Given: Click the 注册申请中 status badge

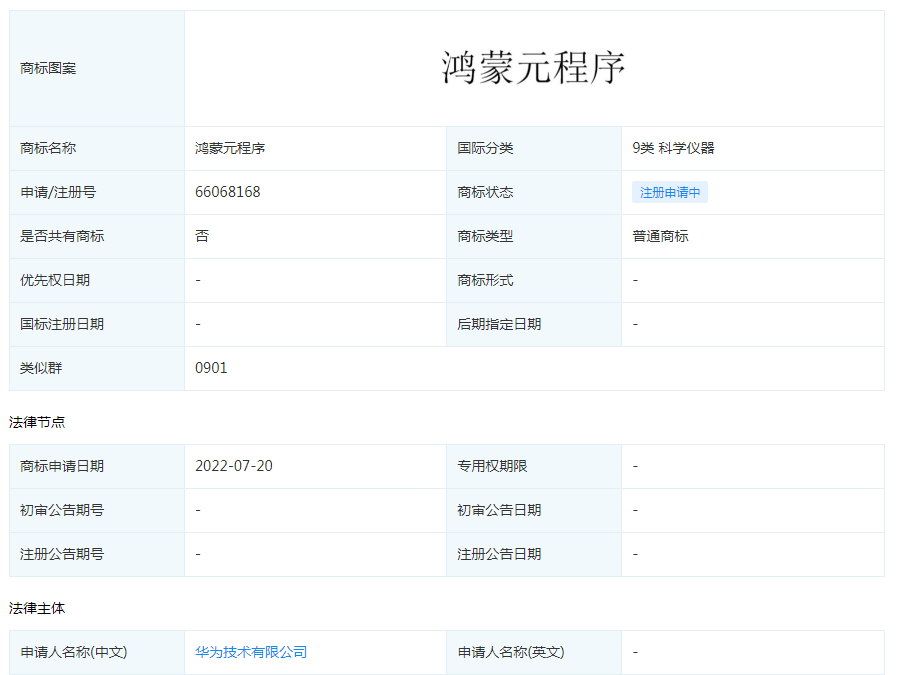Looking at the screenshot, I should [670, 192].
